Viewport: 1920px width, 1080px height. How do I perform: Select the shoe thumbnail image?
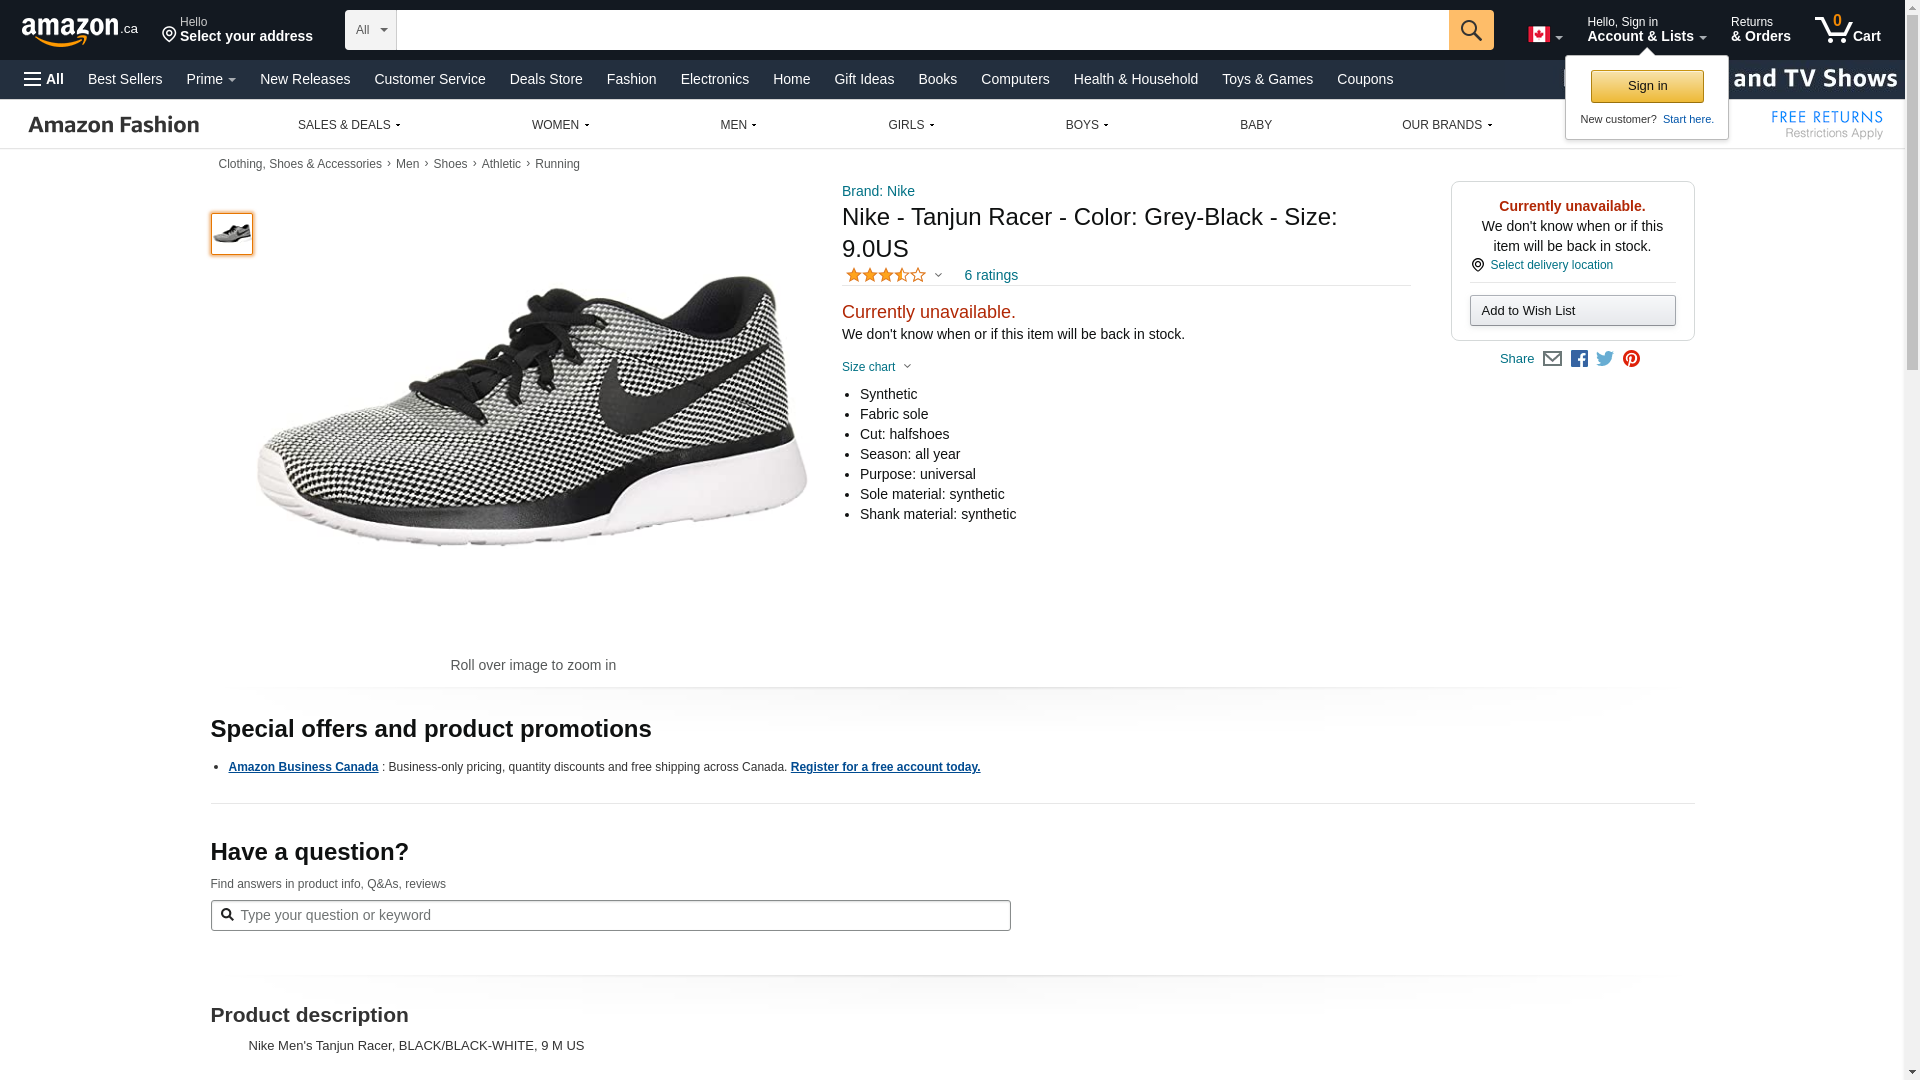[x=232, y=234]
